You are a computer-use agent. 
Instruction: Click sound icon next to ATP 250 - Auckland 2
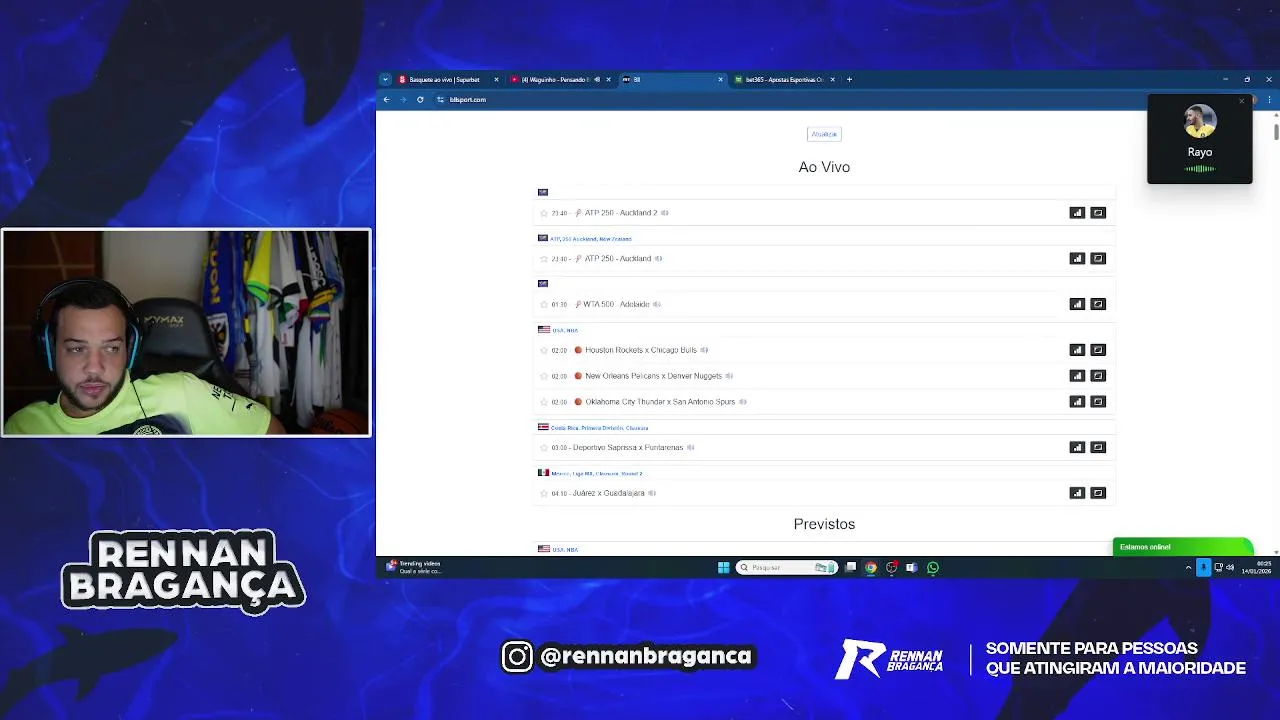tap(665, 213)
